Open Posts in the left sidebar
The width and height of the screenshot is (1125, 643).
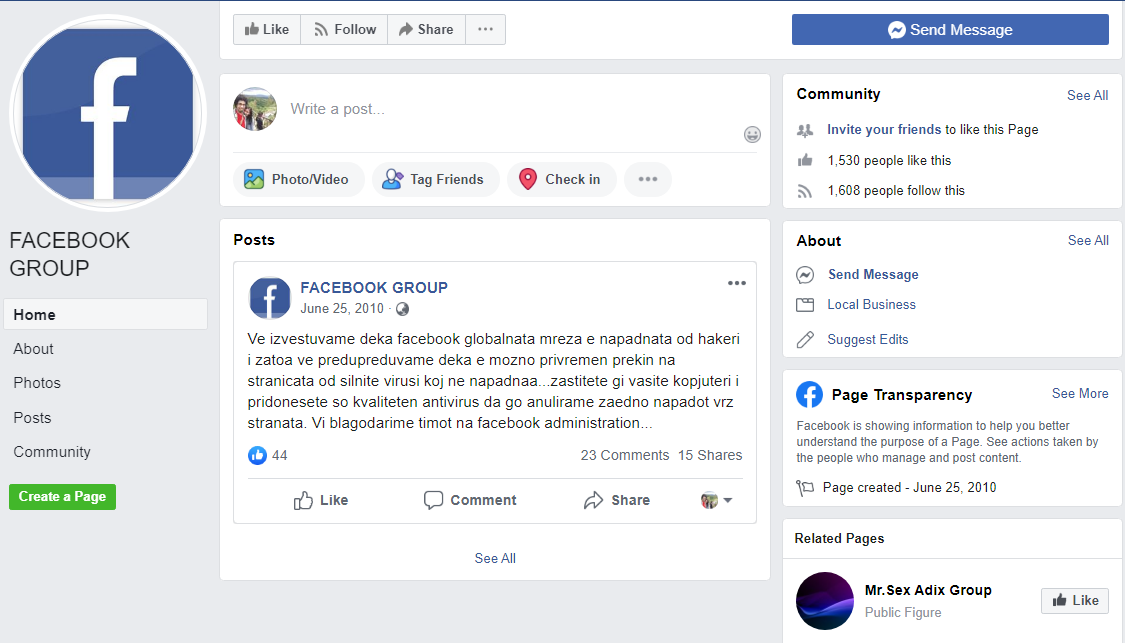coord(32,418)
